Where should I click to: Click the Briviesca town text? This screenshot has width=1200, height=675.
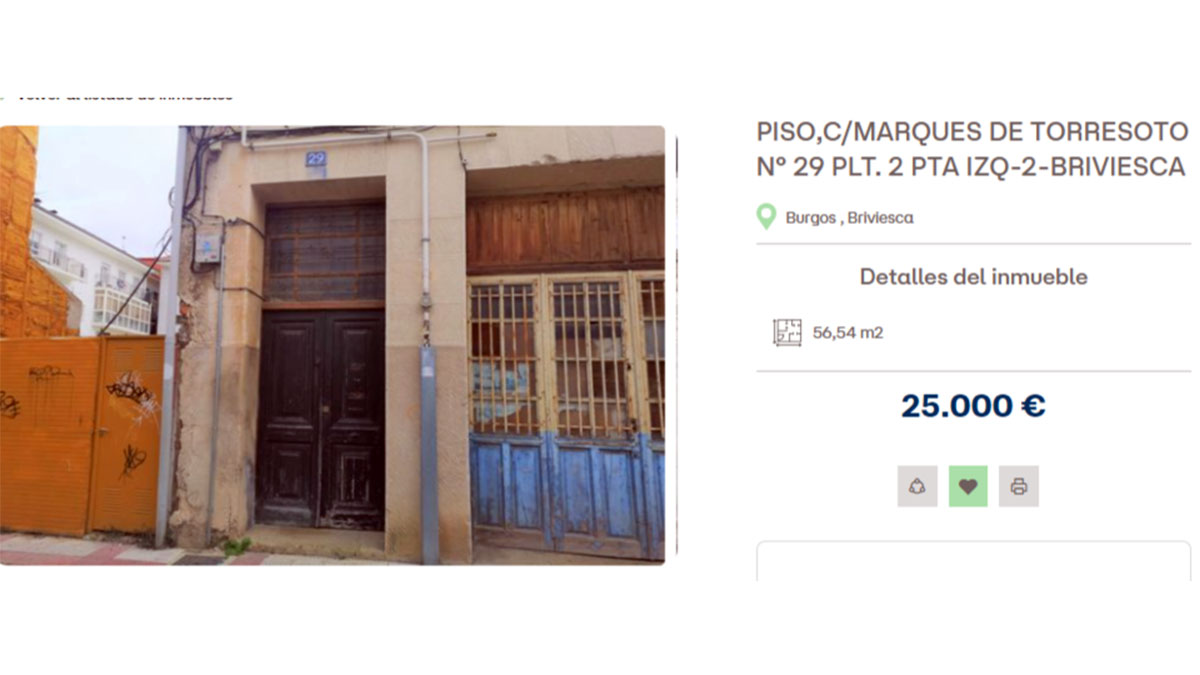pos(880,218)
